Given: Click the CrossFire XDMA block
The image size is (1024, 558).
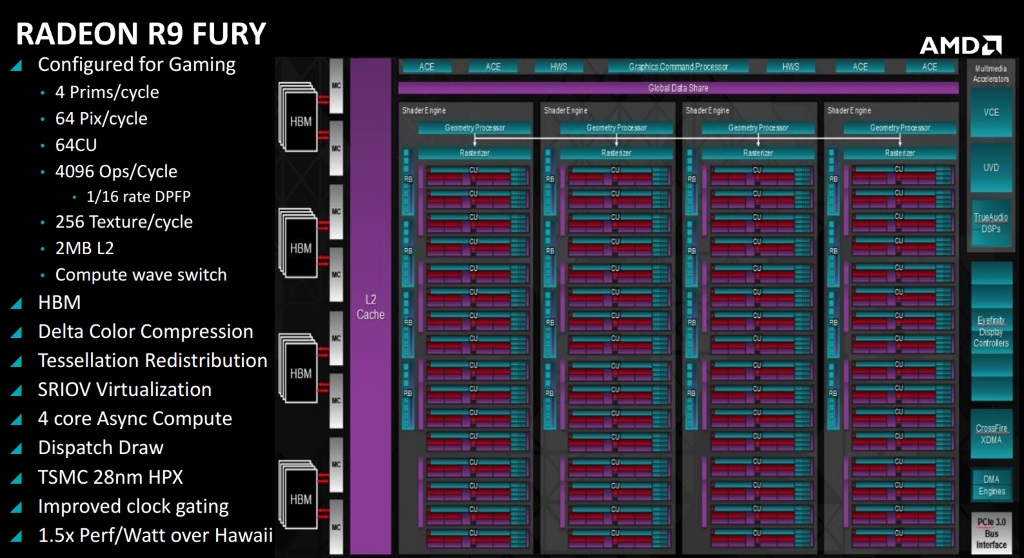Looking at the screenshot, I should [x=991, y=435].
